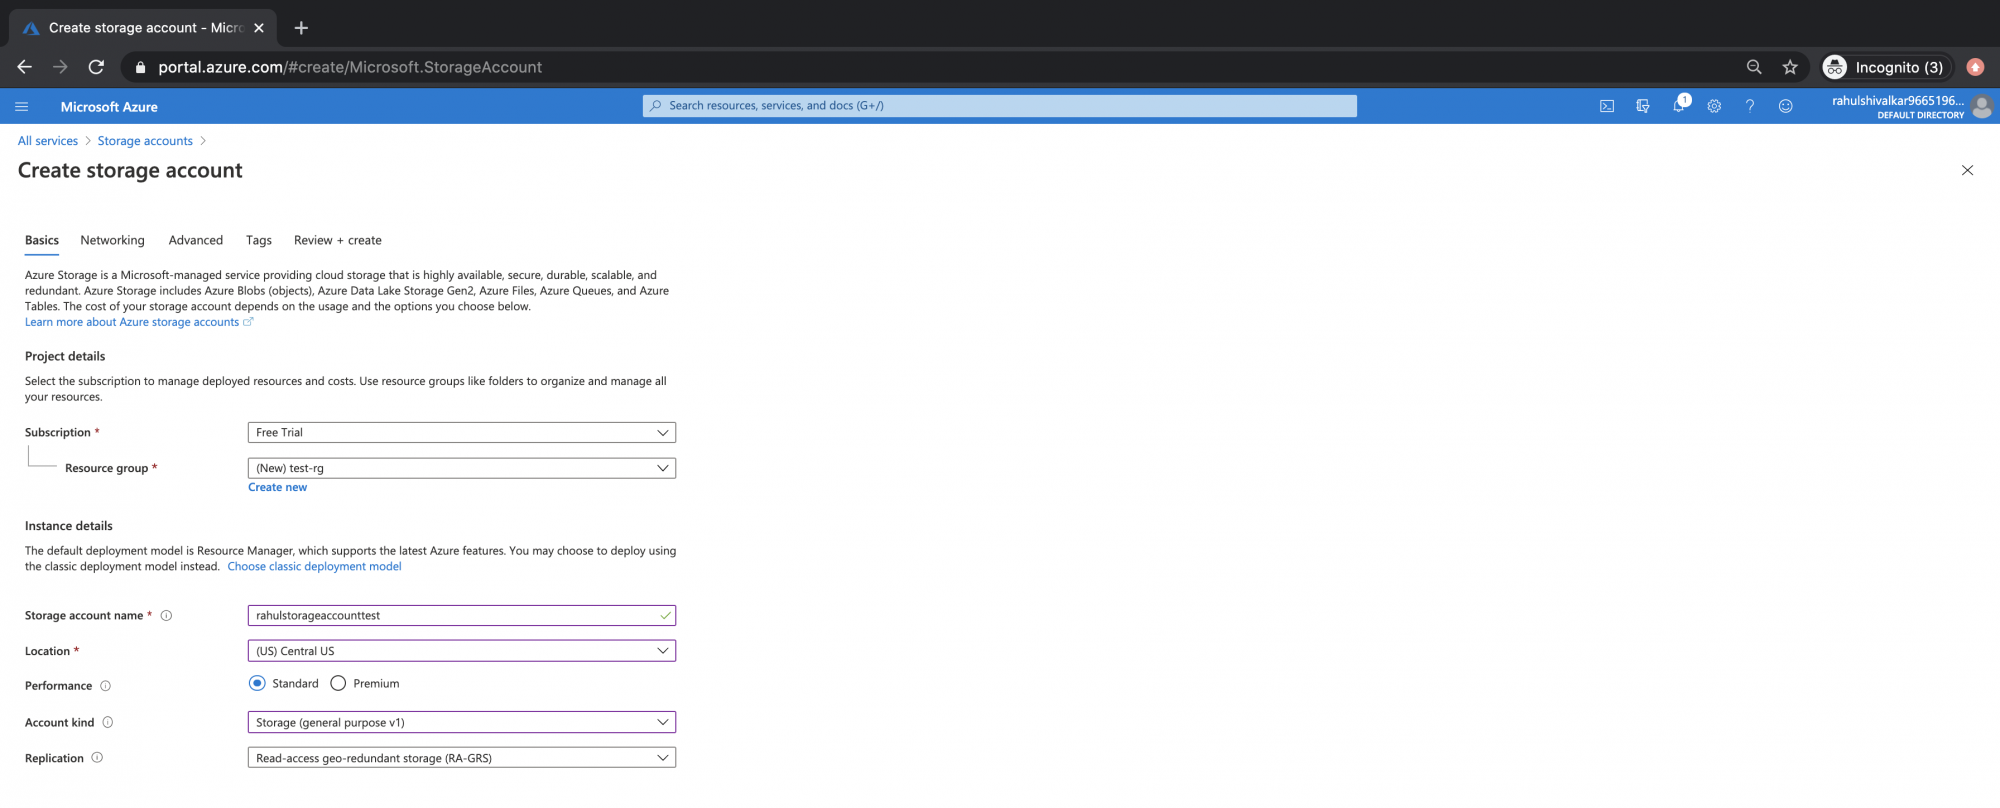The width and height of the screenshot is (2000, 808).
Task: Open Learn more about Azure storage accounts
Action: point(139,322)
